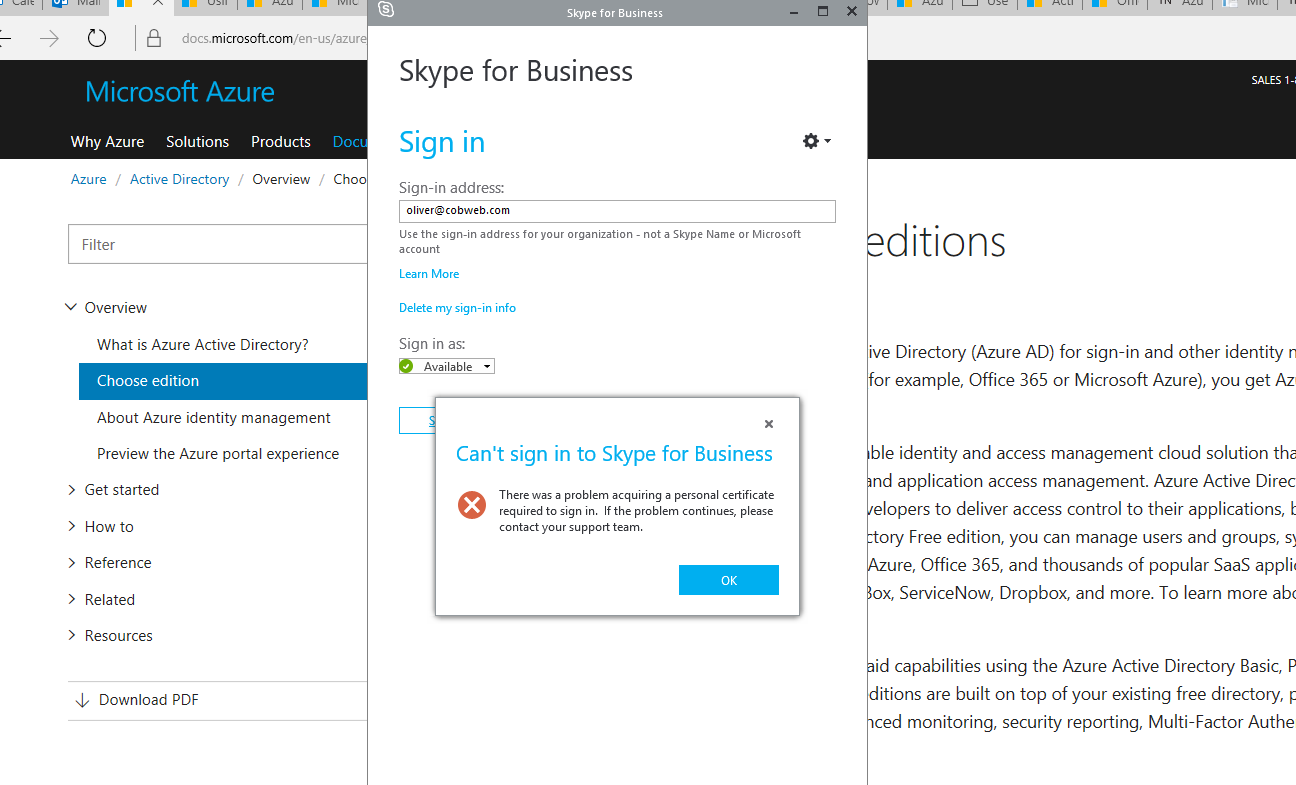Click the Microsoft Azure logo

(x=180, y=92)
